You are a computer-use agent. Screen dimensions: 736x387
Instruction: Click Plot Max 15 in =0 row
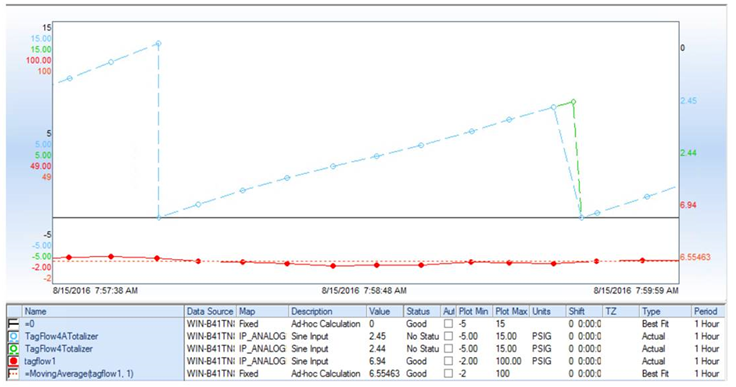(x=500, y=324)
